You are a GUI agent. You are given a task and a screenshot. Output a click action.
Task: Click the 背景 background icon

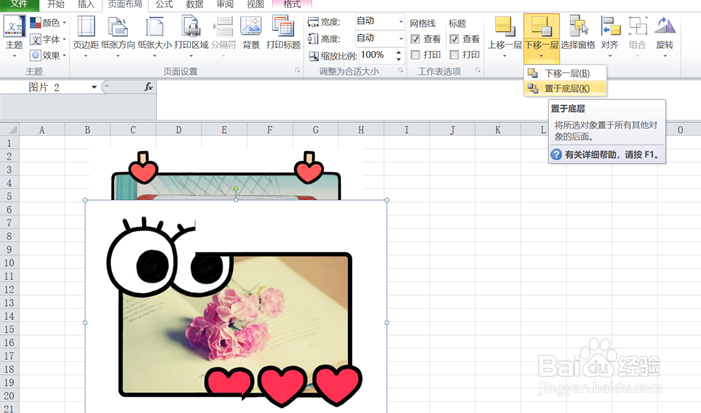click(x=251, y=26)
